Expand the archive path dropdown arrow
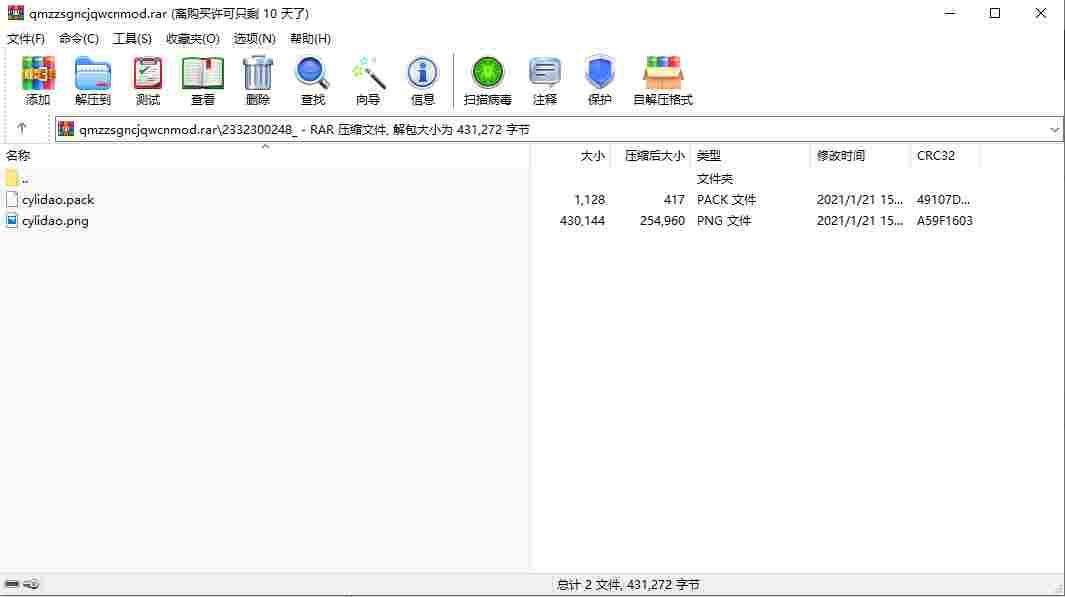This screenshot has height=597, width=1065. (1053, 129)
